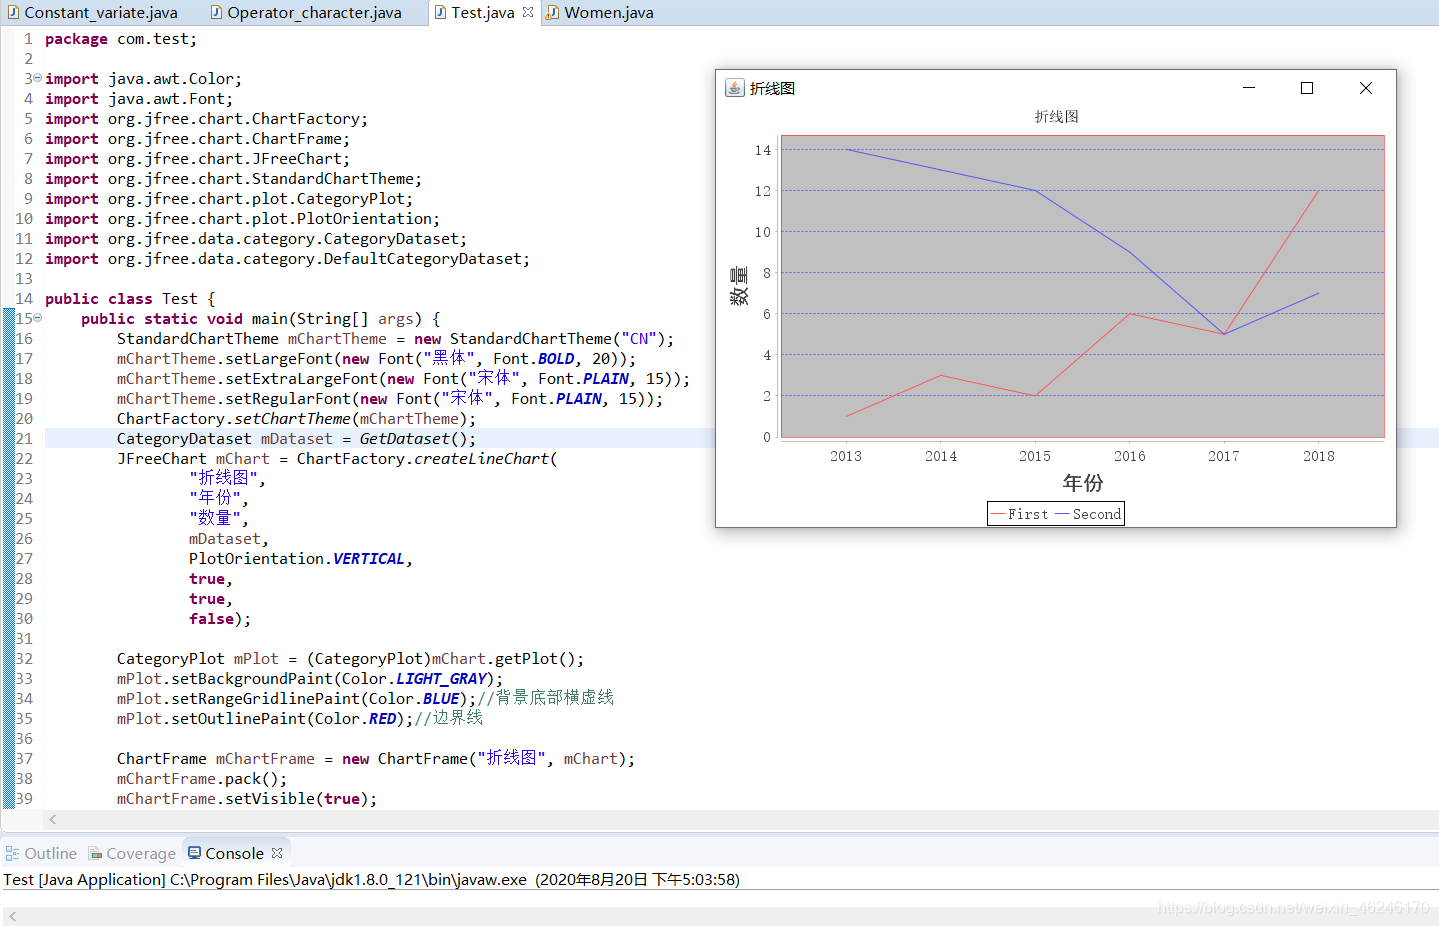Switch to the Constant_variate.java tab
Screen dimensions: 1439x926
100,13
